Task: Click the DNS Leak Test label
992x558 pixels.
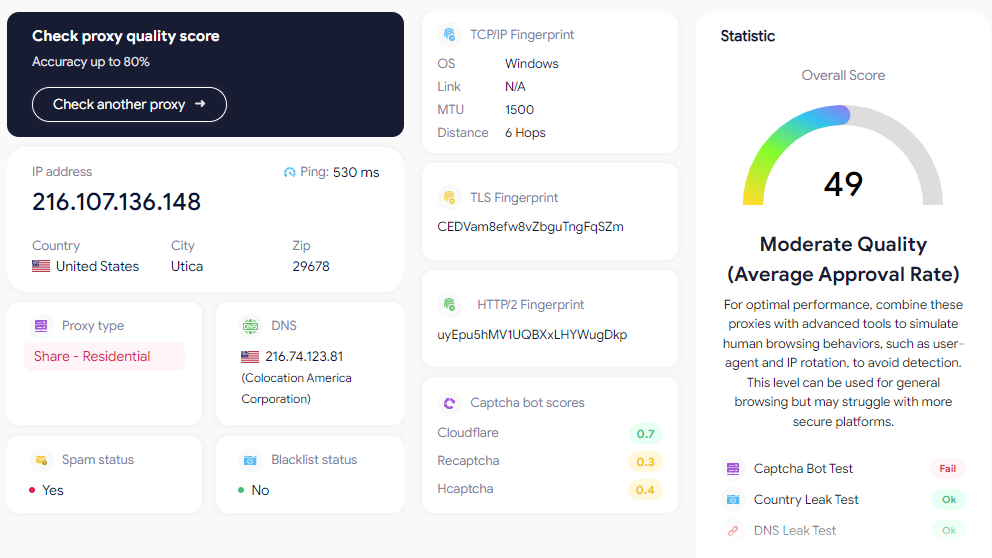Action: [795, 531]
